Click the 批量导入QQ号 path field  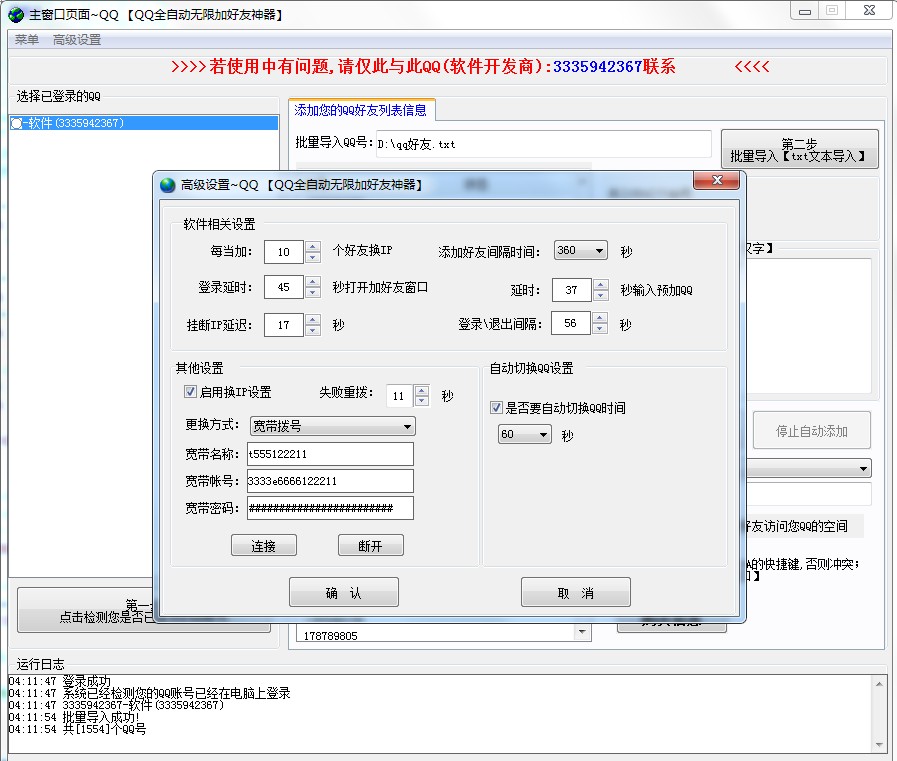pyautogui.click(x=543, y=144)
